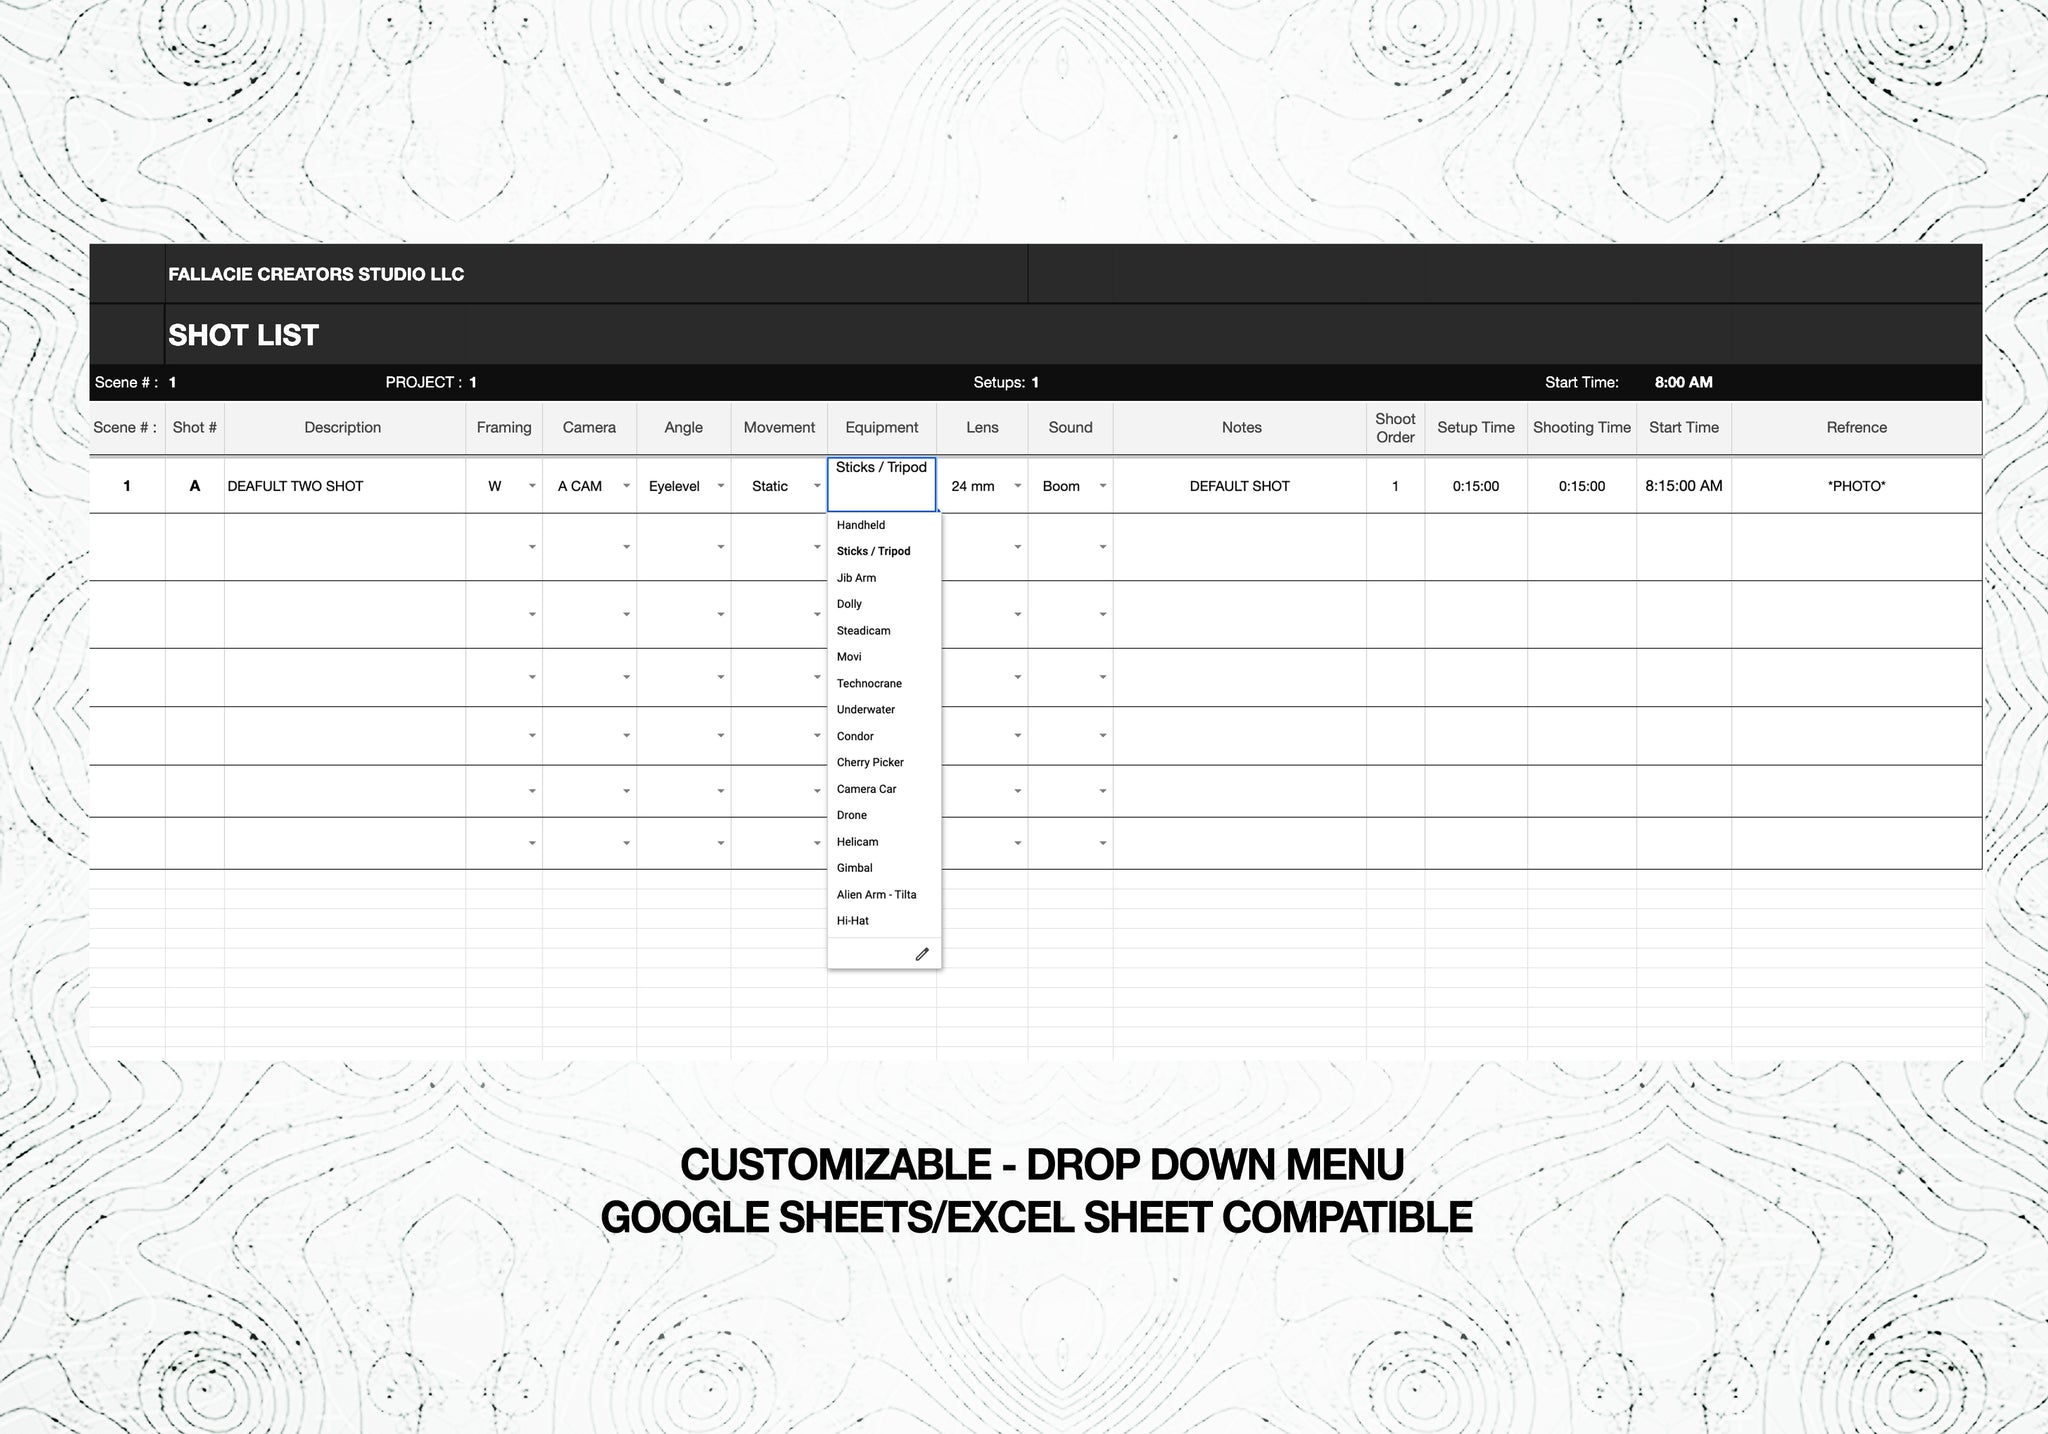2048x1434 pixels.
Task: Open the Boom sound dropdown
Action: coord(1103,486)
